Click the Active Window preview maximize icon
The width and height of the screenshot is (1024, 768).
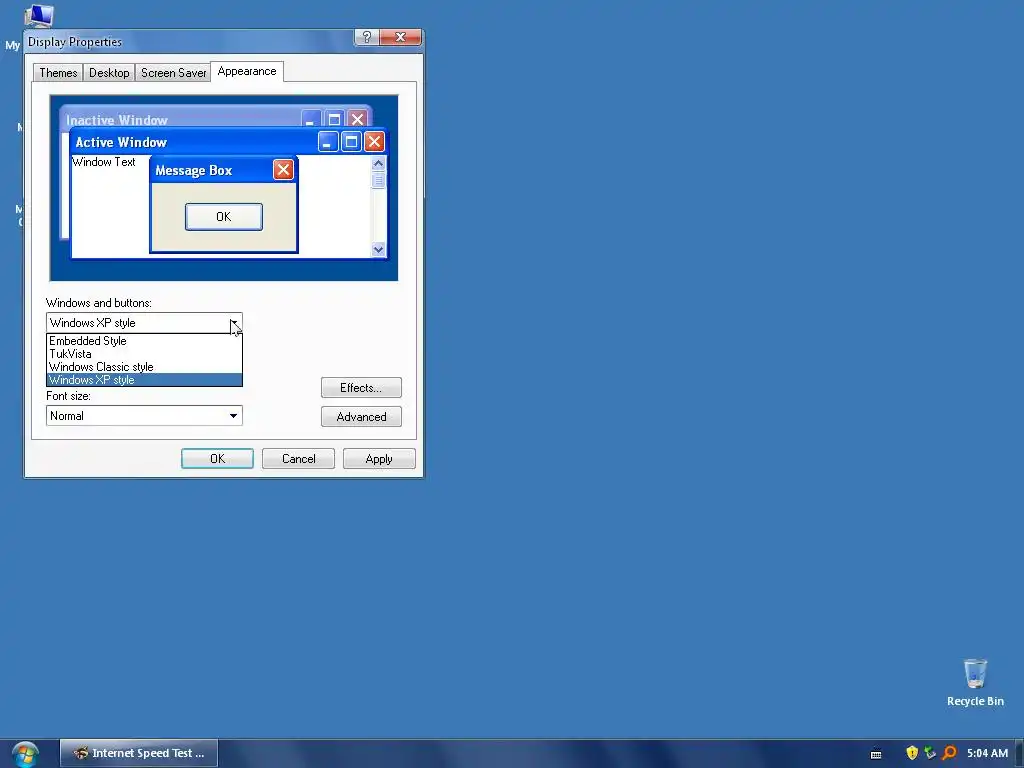click(x=351, y=142)
